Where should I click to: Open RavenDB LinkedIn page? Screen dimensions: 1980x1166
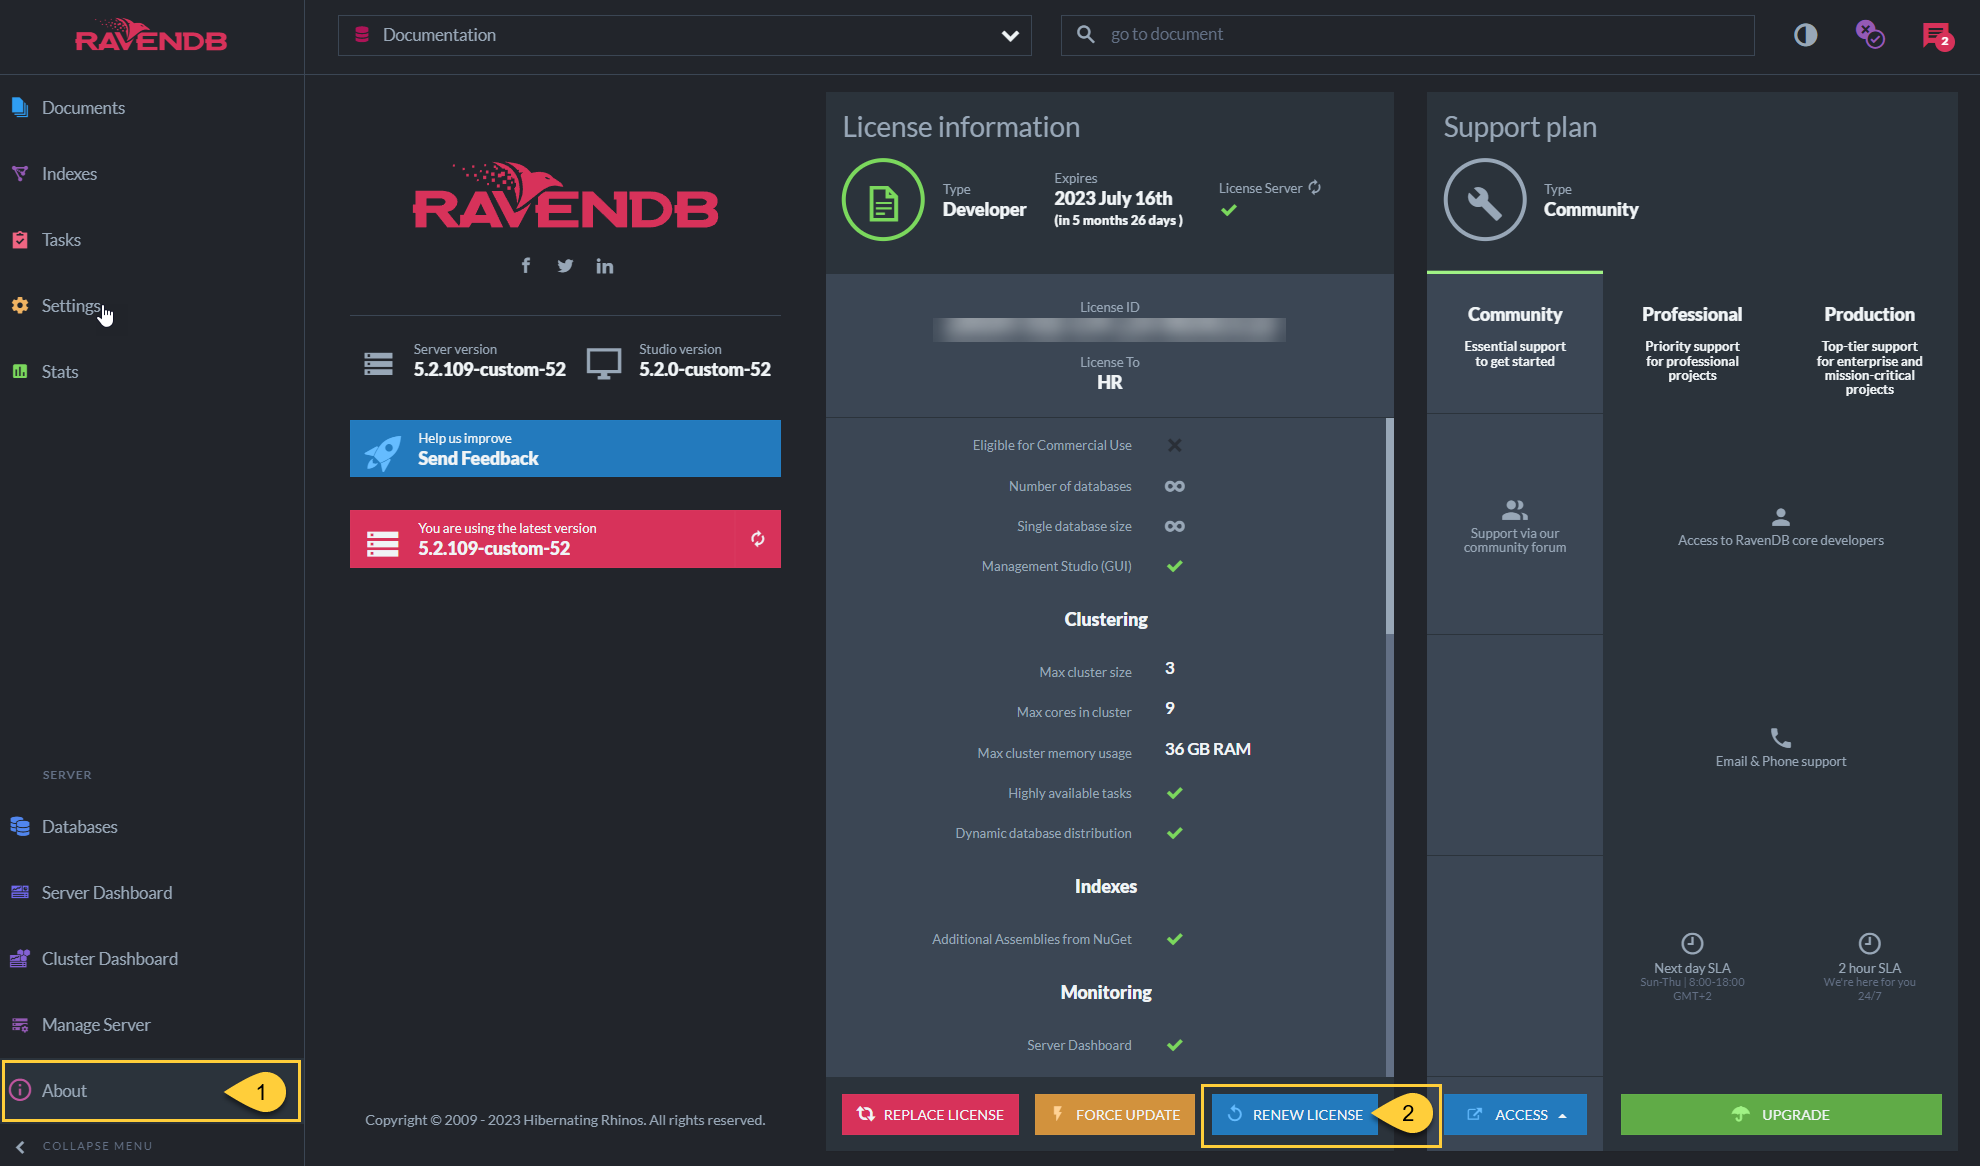[604, 265]
